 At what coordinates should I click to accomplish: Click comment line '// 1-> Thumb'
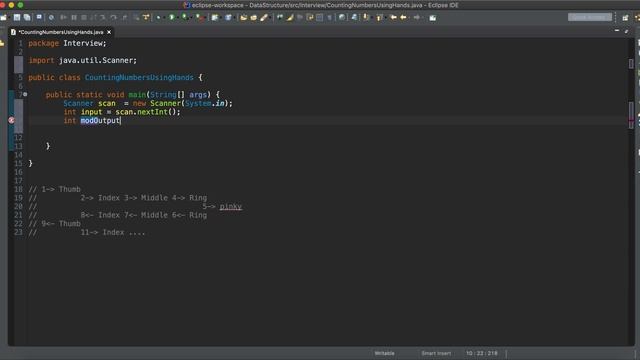click(54, 189)
